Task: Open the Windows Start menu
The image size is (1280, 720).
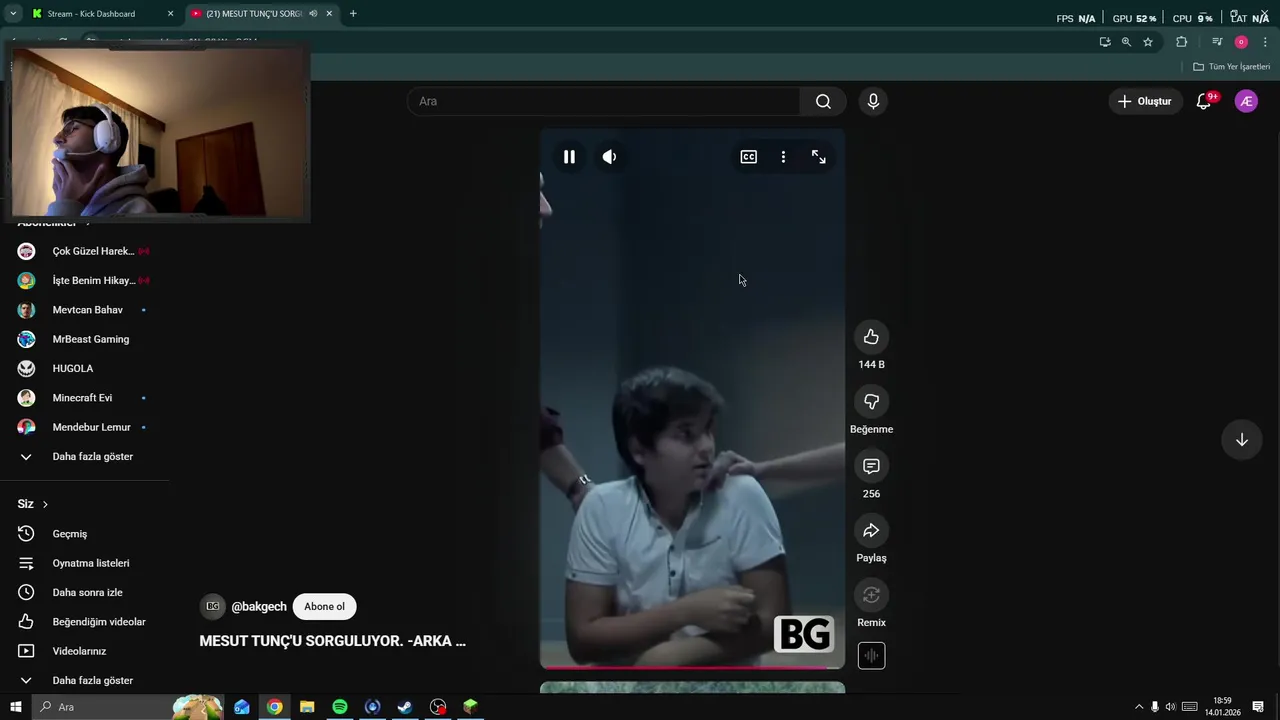Action: (15, 707)
